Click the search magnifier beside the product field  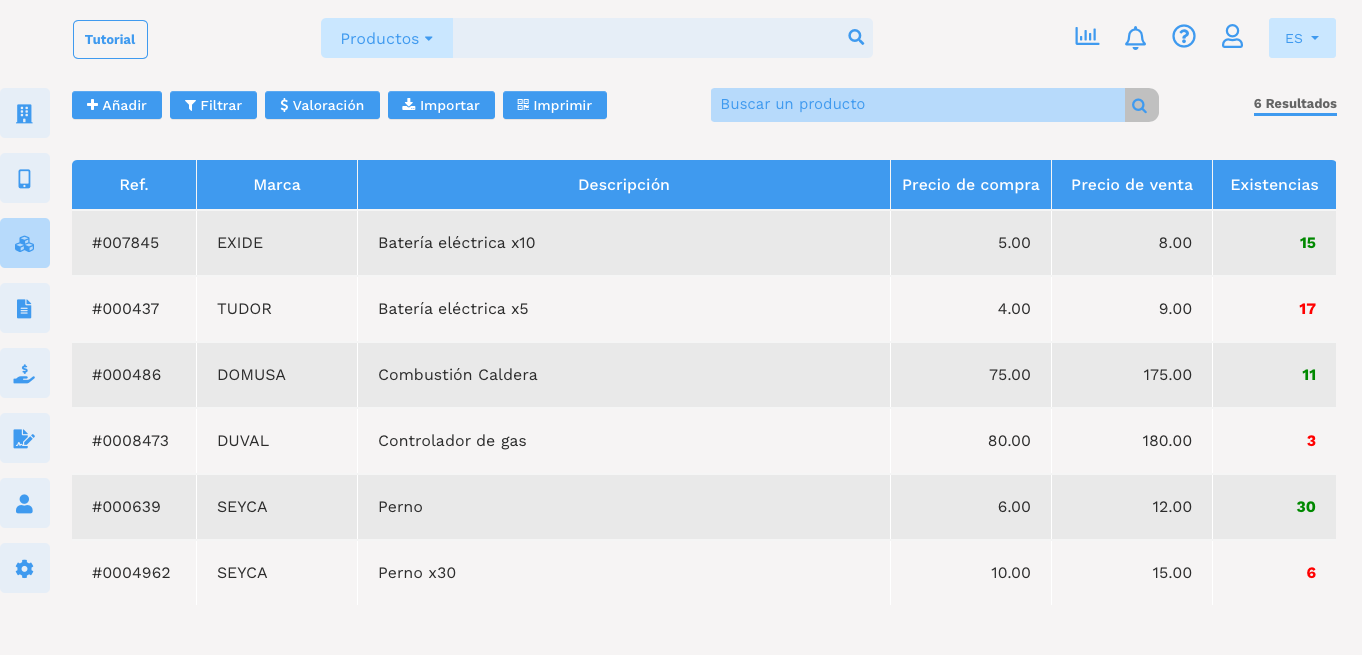[x=1140, y=104]
